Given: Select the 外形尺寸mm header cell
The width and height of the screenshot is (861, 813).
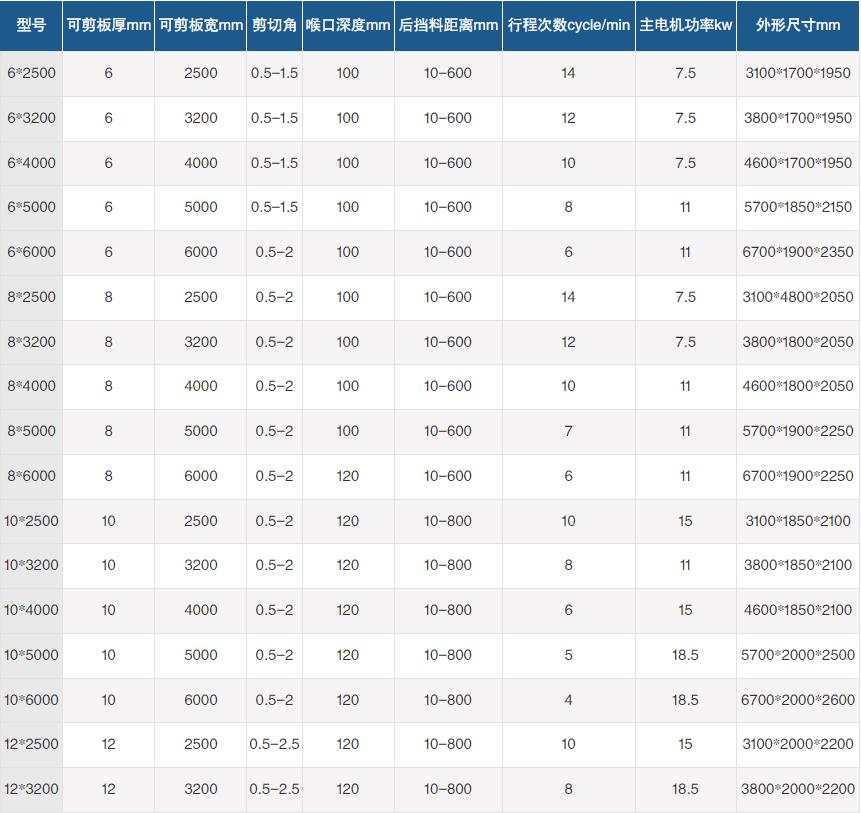Looking at the screenshot, I should (797, 25).
